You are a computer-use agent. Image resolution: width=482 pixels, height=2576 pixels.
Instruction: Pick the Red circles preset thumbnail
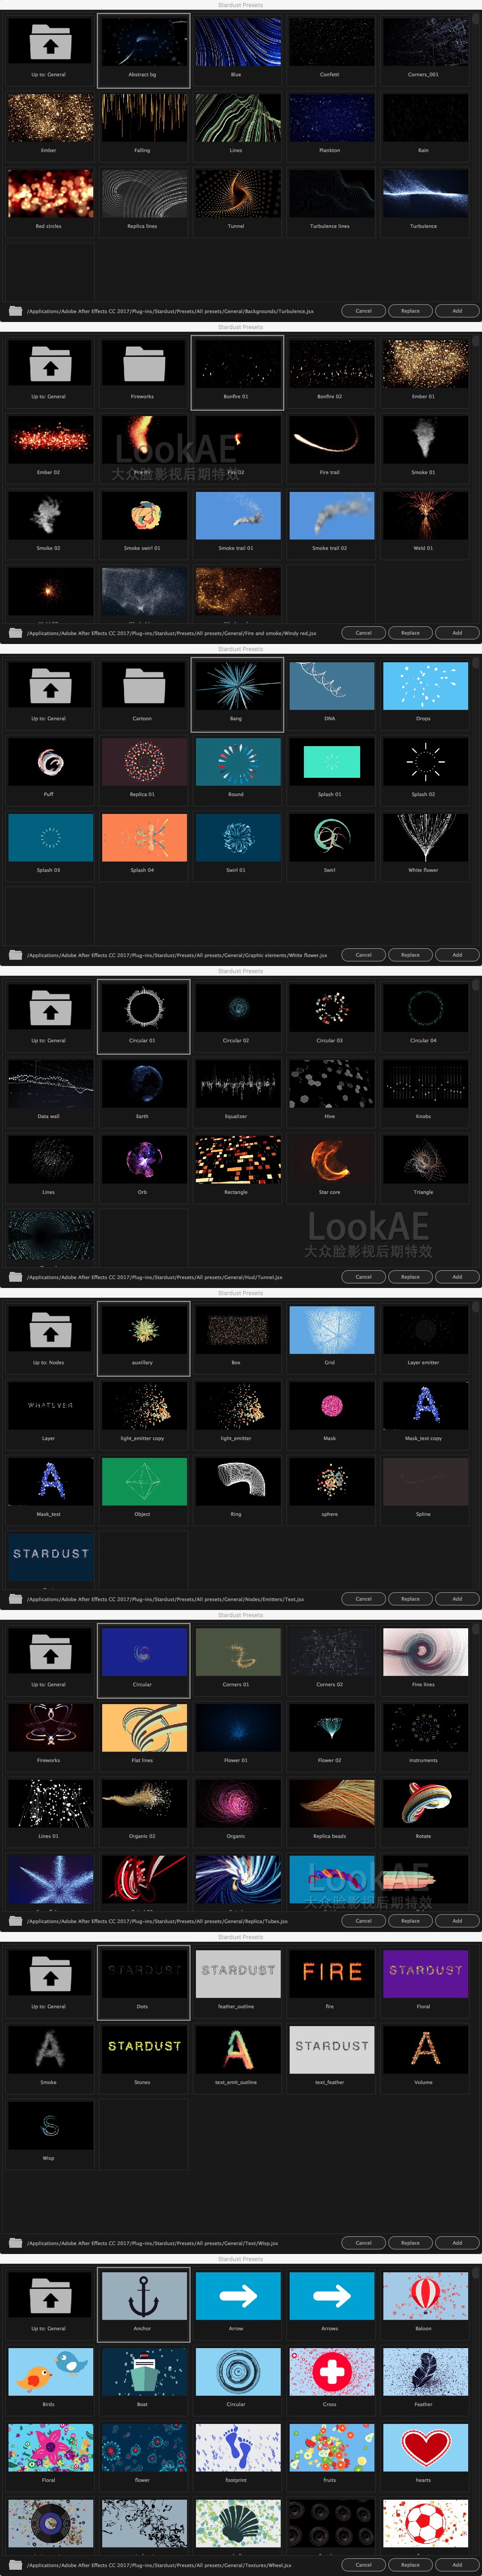pyautogui.click(x=50, y=194)
